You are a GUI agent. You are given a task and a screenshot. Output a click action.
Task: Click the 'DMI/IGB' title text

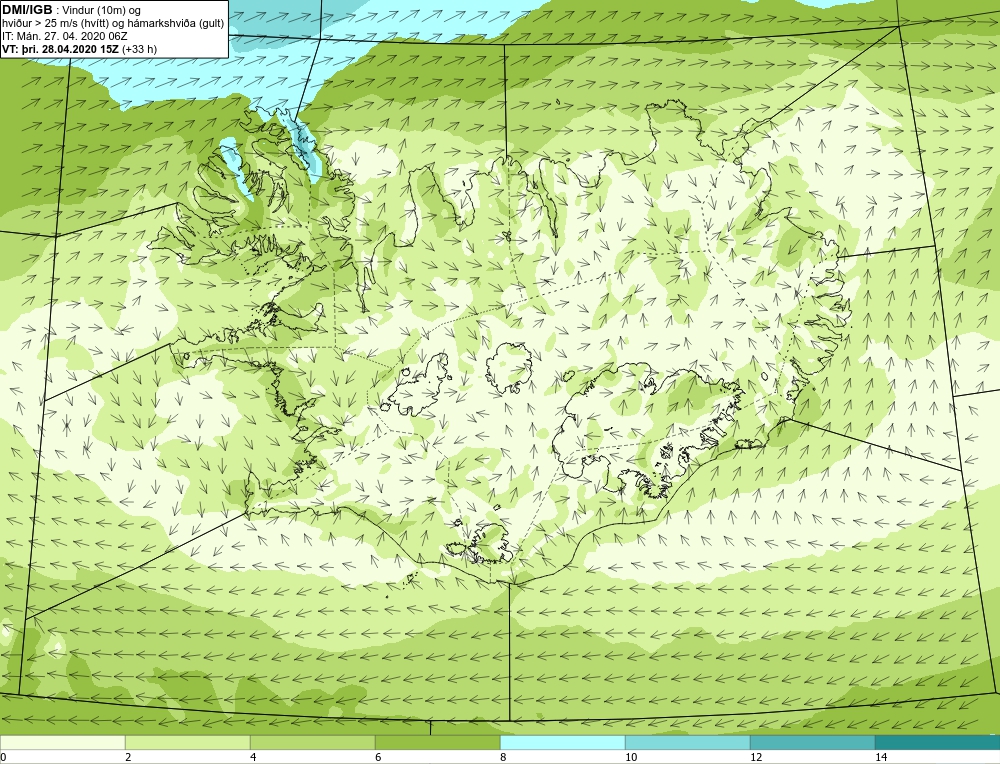pos(27,10)
